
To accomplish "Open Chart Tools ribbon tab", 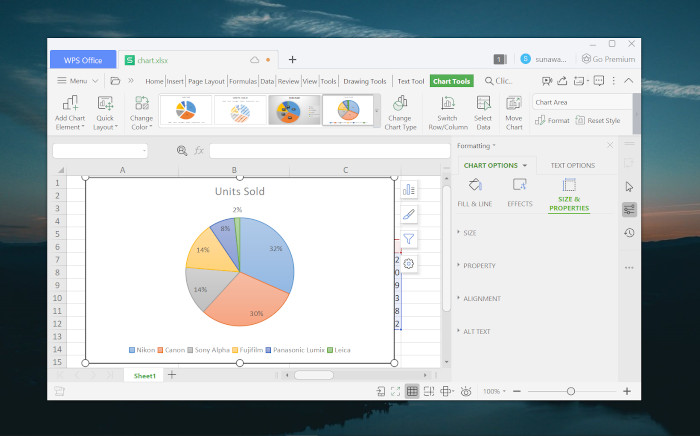I will 451,81.
